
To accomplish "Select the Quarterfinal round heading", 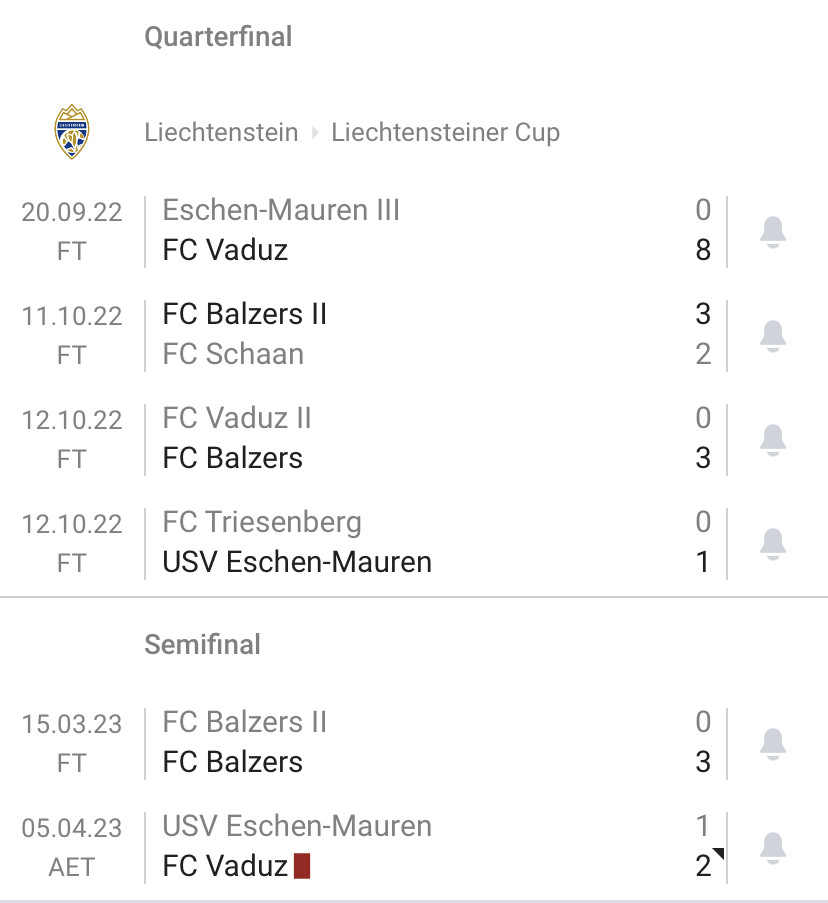I will (x=218, y=37).
